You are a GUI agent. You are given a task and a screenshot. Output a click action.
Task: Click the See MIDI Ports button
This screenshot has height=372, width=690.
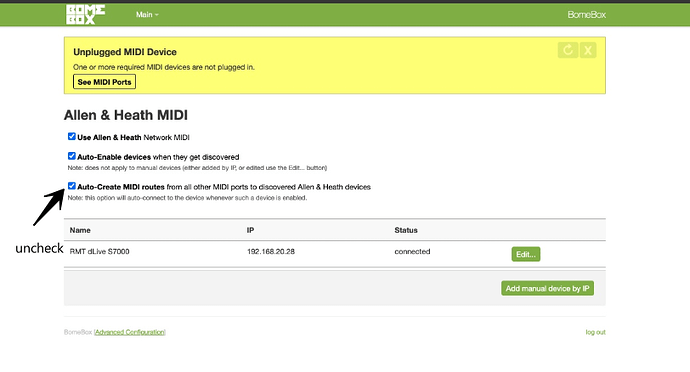pyautogui.click(x=104, y=82)
